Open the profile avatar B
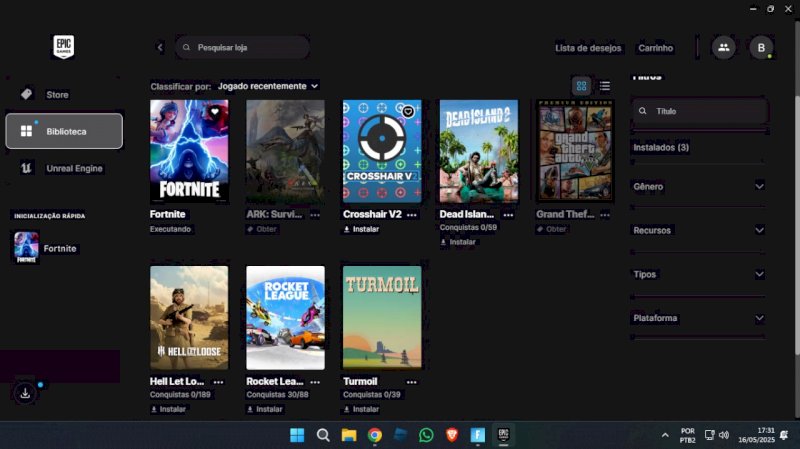 click(x=761, y=47)
